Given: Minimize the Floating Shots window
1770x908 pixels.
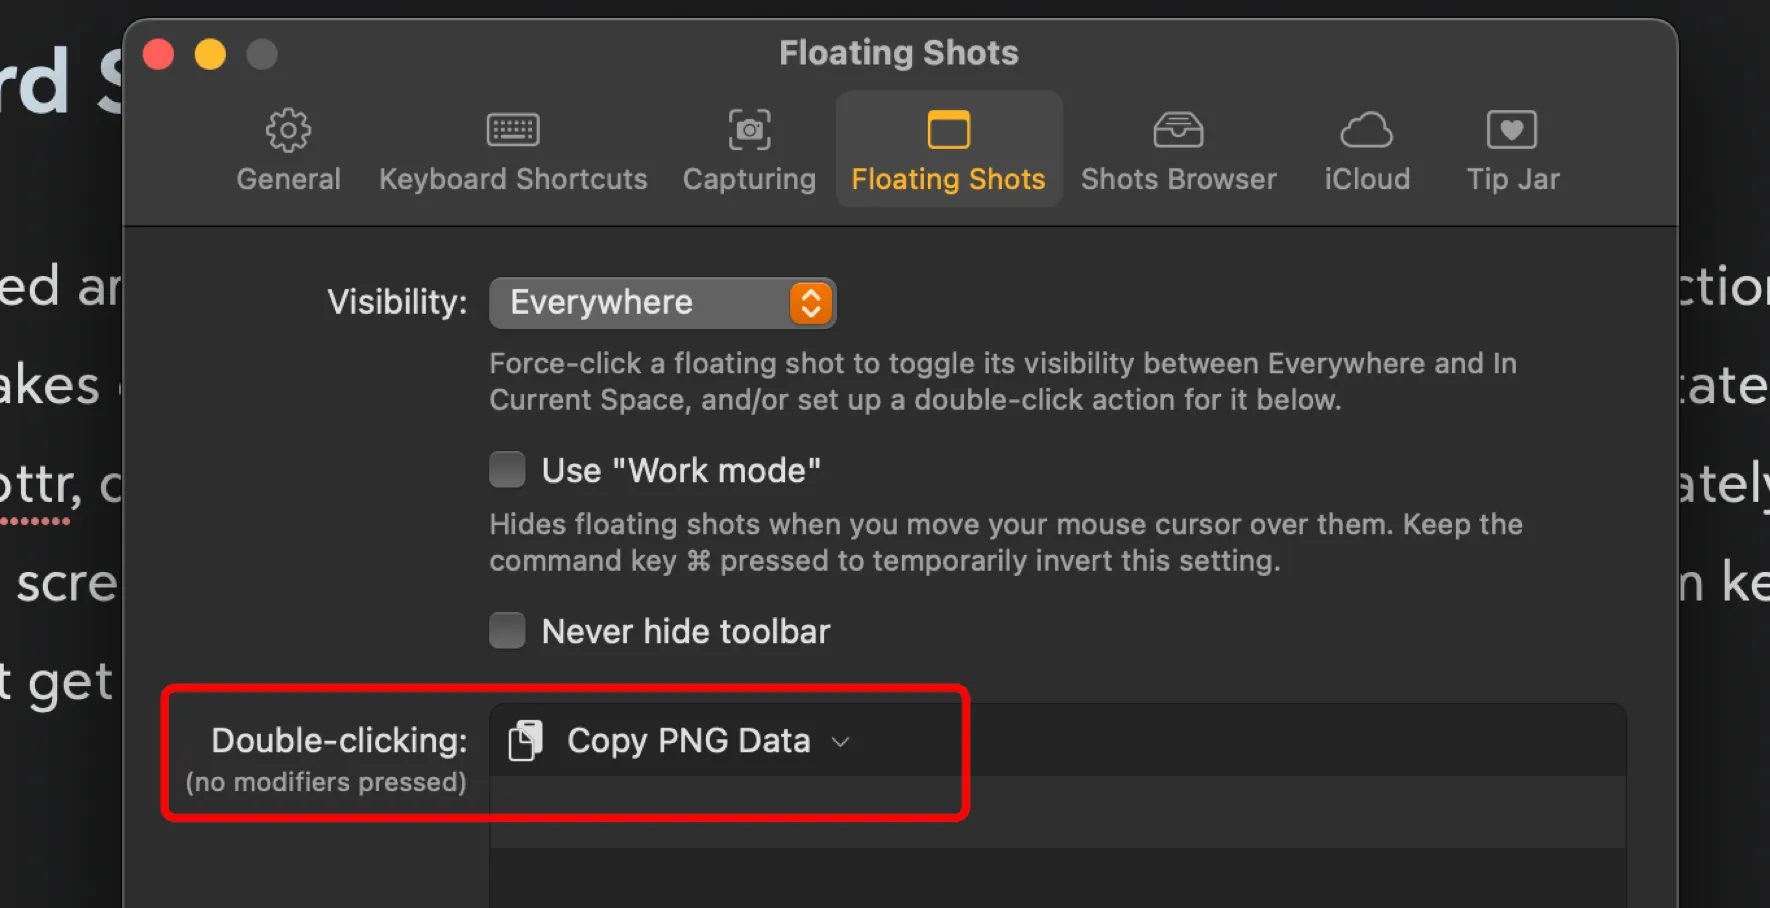Looking at the screenshot, I should click(210, 54).
